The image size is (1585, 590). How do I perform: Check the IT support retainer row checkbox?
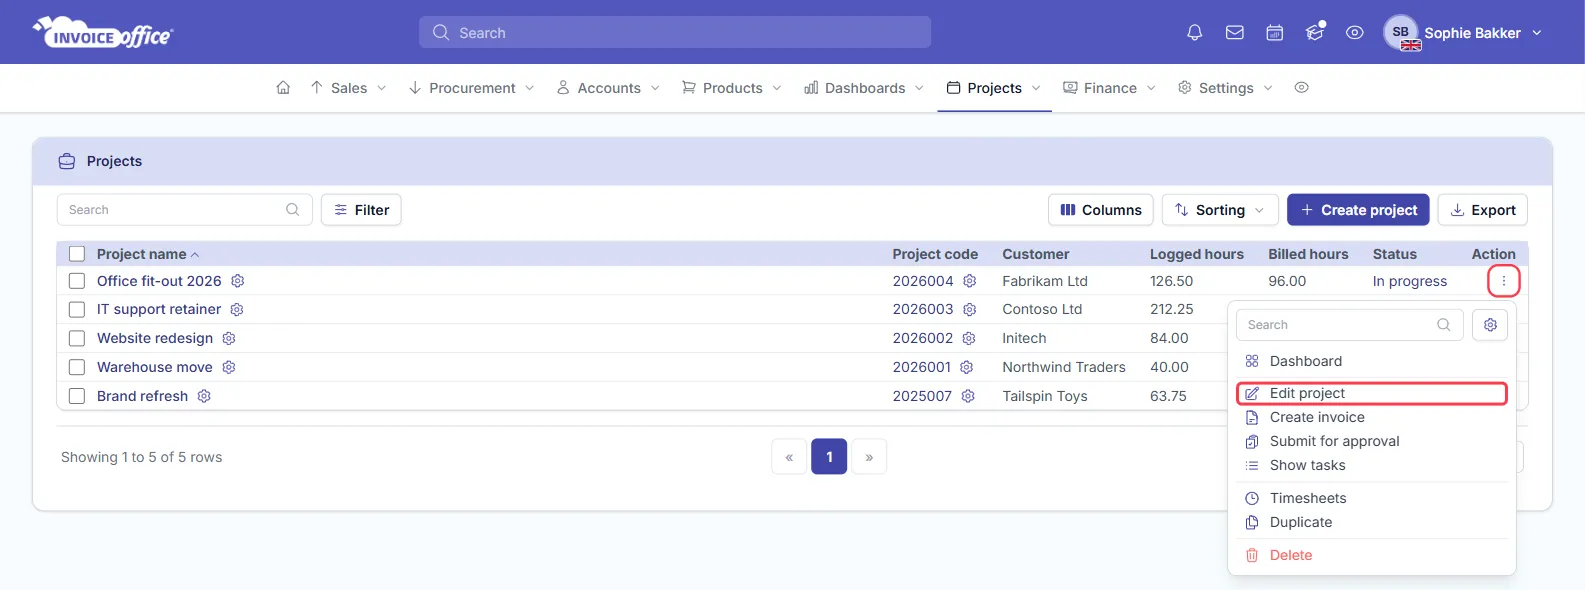[77, 309]
